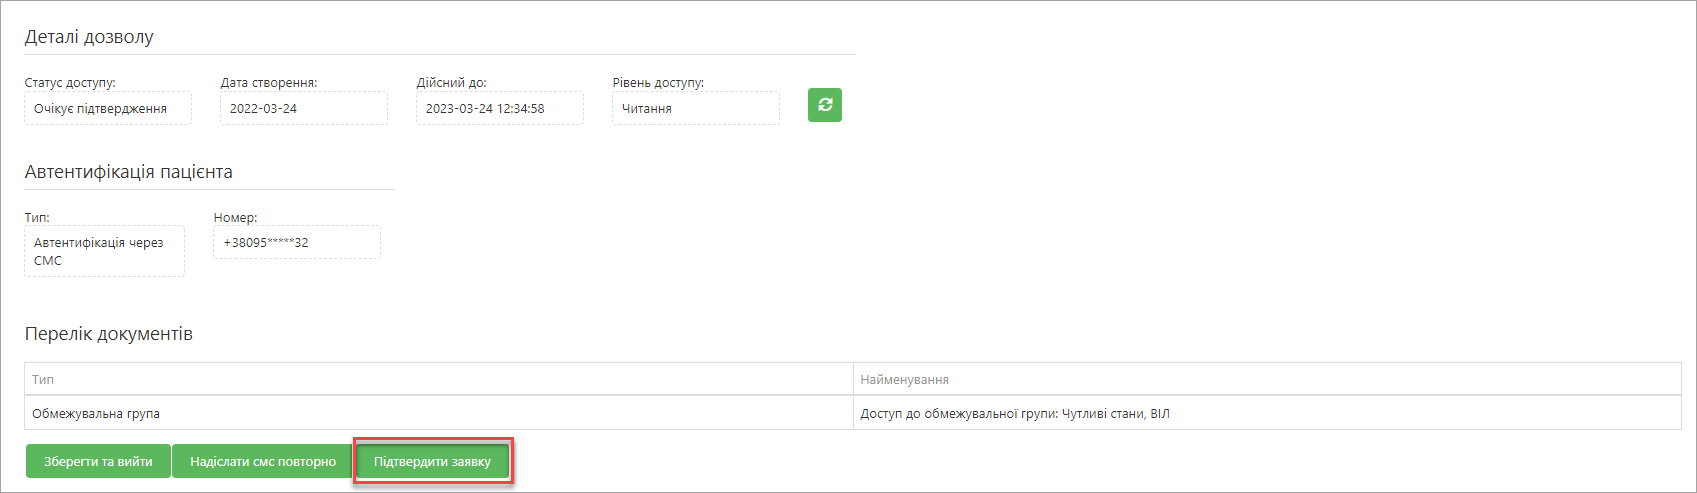This screenshot has width=1697, height=493.
Task: Click Зберегти та вийти button
Action: (x=98, y=462)
